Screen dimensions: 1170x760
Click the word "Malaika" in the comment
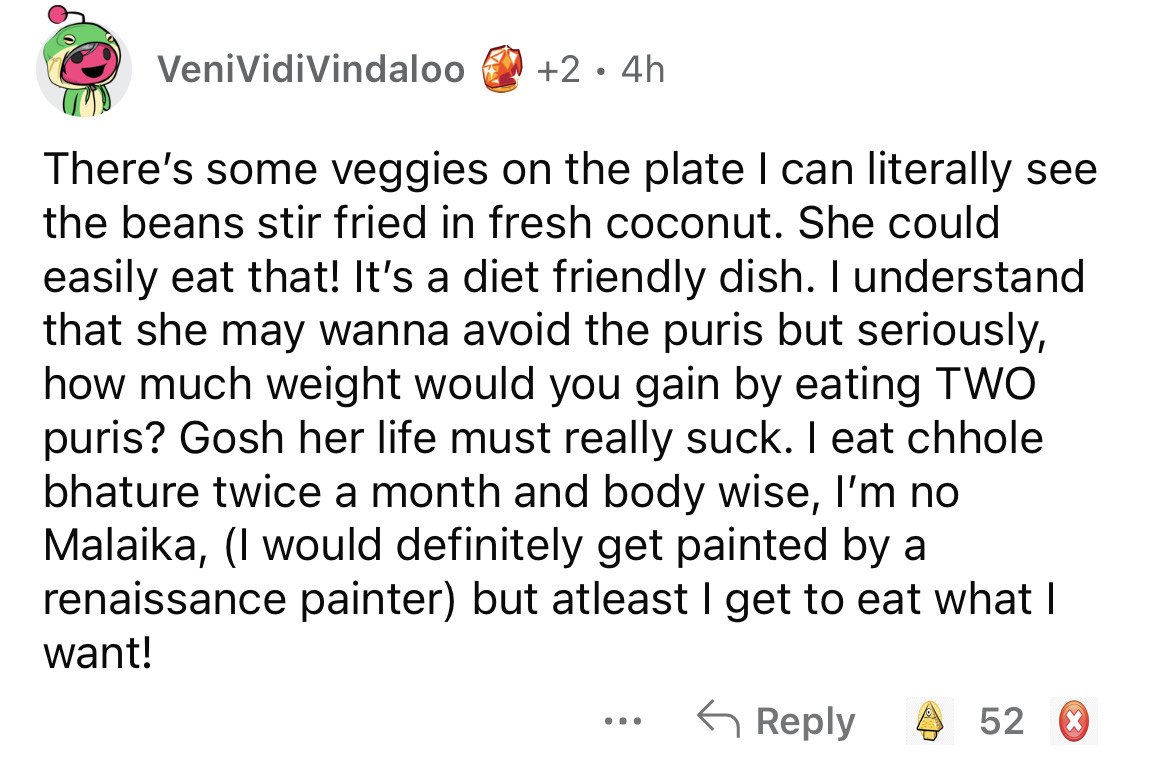click(x=119, y=547)
